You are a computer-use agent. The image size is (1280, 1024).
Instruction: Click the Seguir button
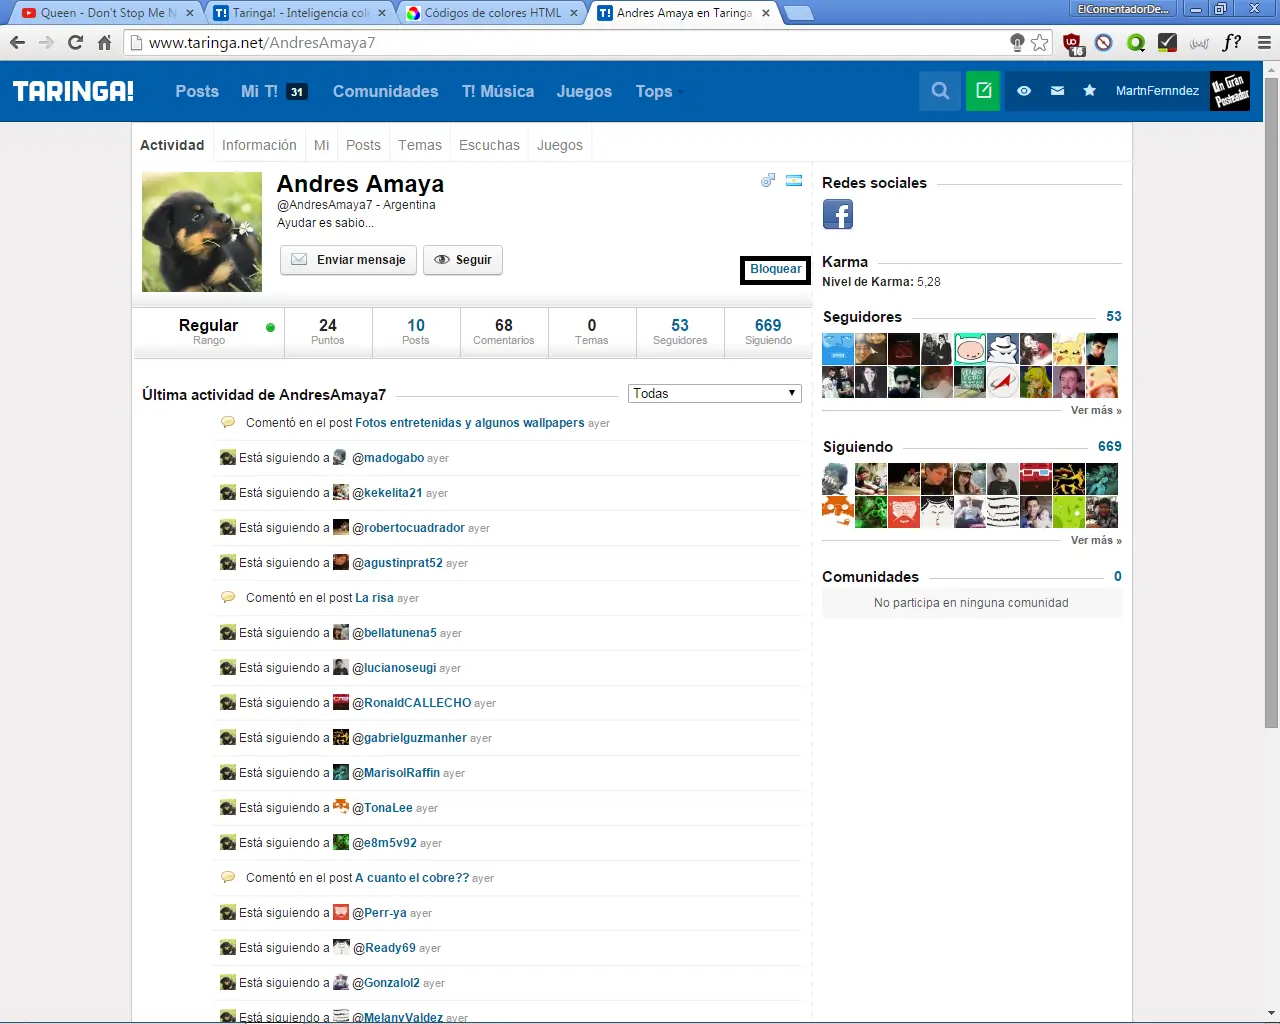pyautogui.click(x=463, y=260)
